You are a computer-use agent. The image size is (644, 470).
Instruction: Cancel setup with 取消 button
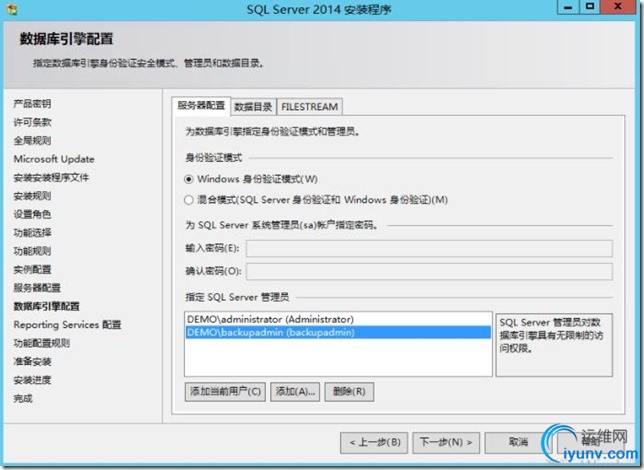(x=518, y=442)
